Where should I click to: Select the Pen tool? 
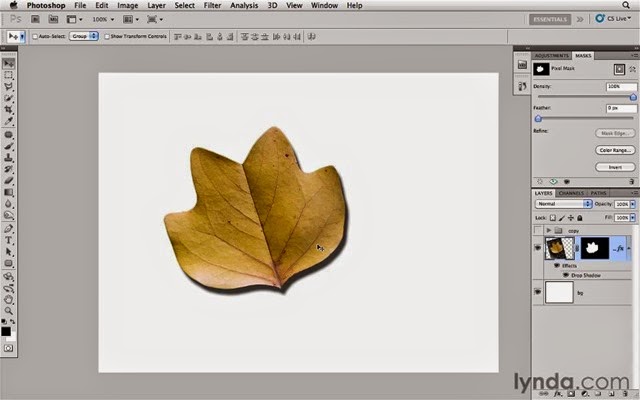click(8, 229)
